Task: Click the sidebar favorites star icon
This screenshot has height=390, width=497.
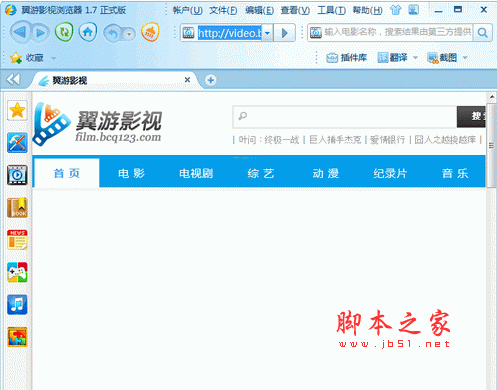Action: pos(17,110)
